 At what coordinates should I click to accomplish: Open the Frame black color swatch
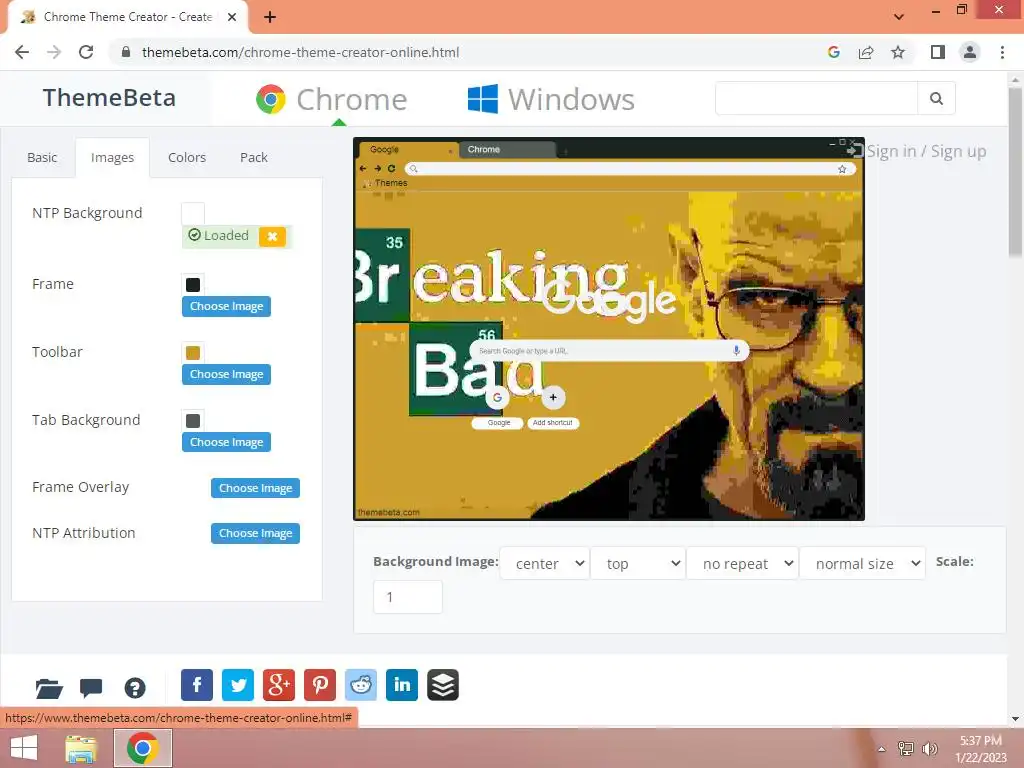(193, 285)
